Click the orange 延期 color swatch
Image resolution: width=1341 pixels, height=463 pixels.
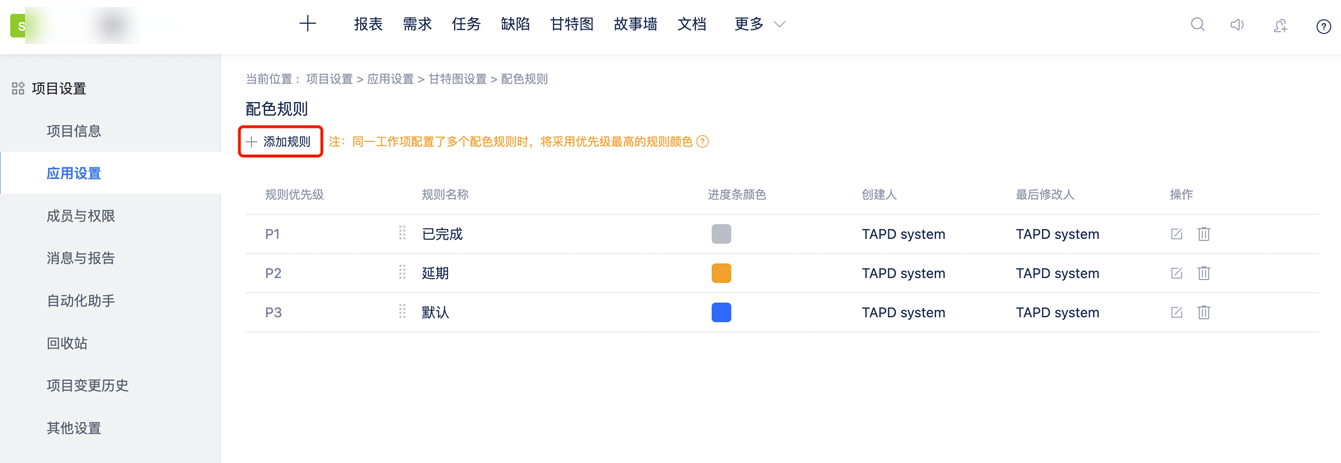coord(721,273)
